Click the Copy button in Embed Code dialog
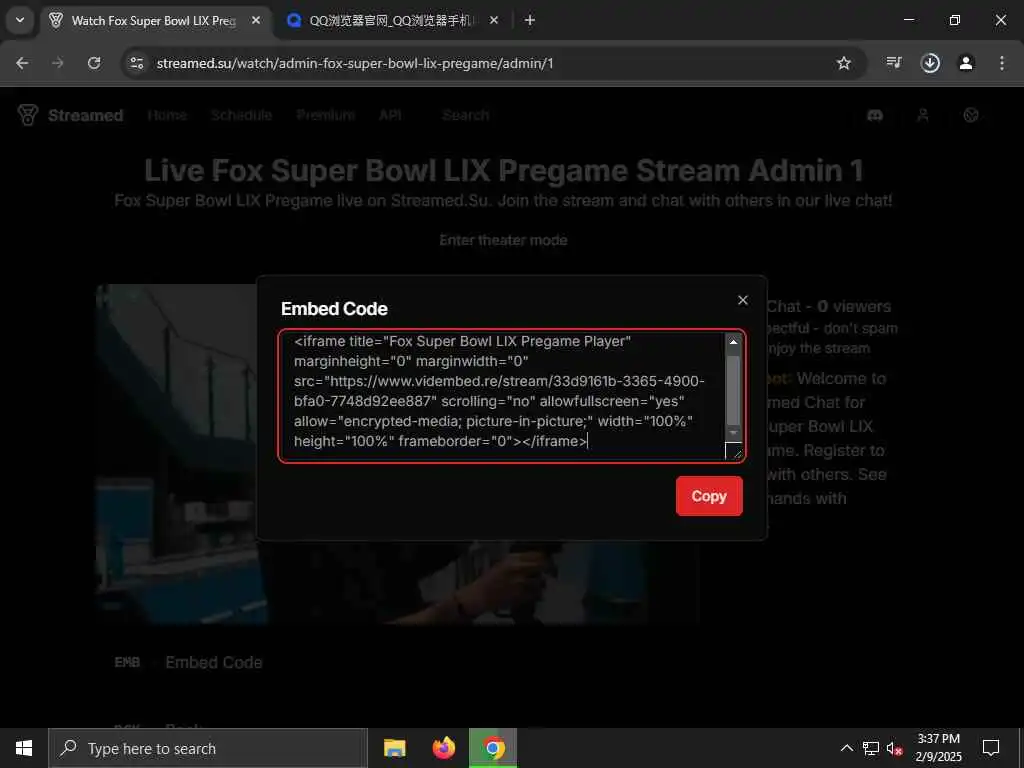Viewport: 1024px width, 768px height. click(x=709, y=496)
